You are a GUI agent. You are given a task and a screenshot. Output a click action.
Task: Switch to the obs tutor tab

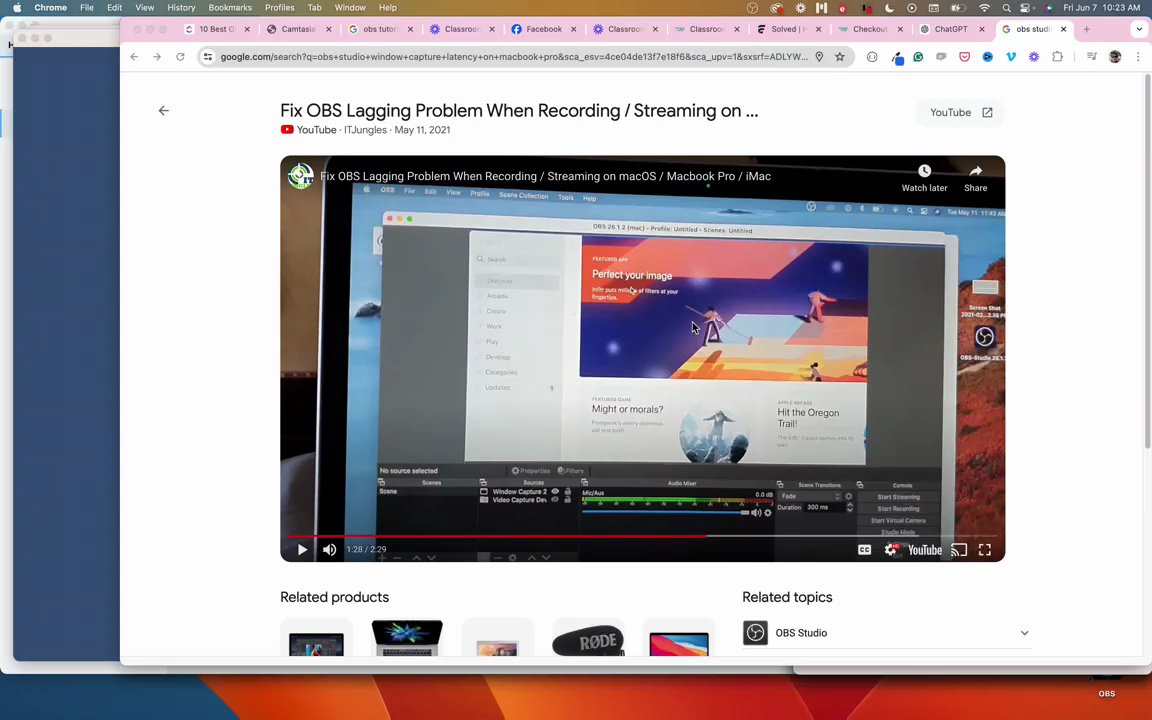[x=379, y=29]
